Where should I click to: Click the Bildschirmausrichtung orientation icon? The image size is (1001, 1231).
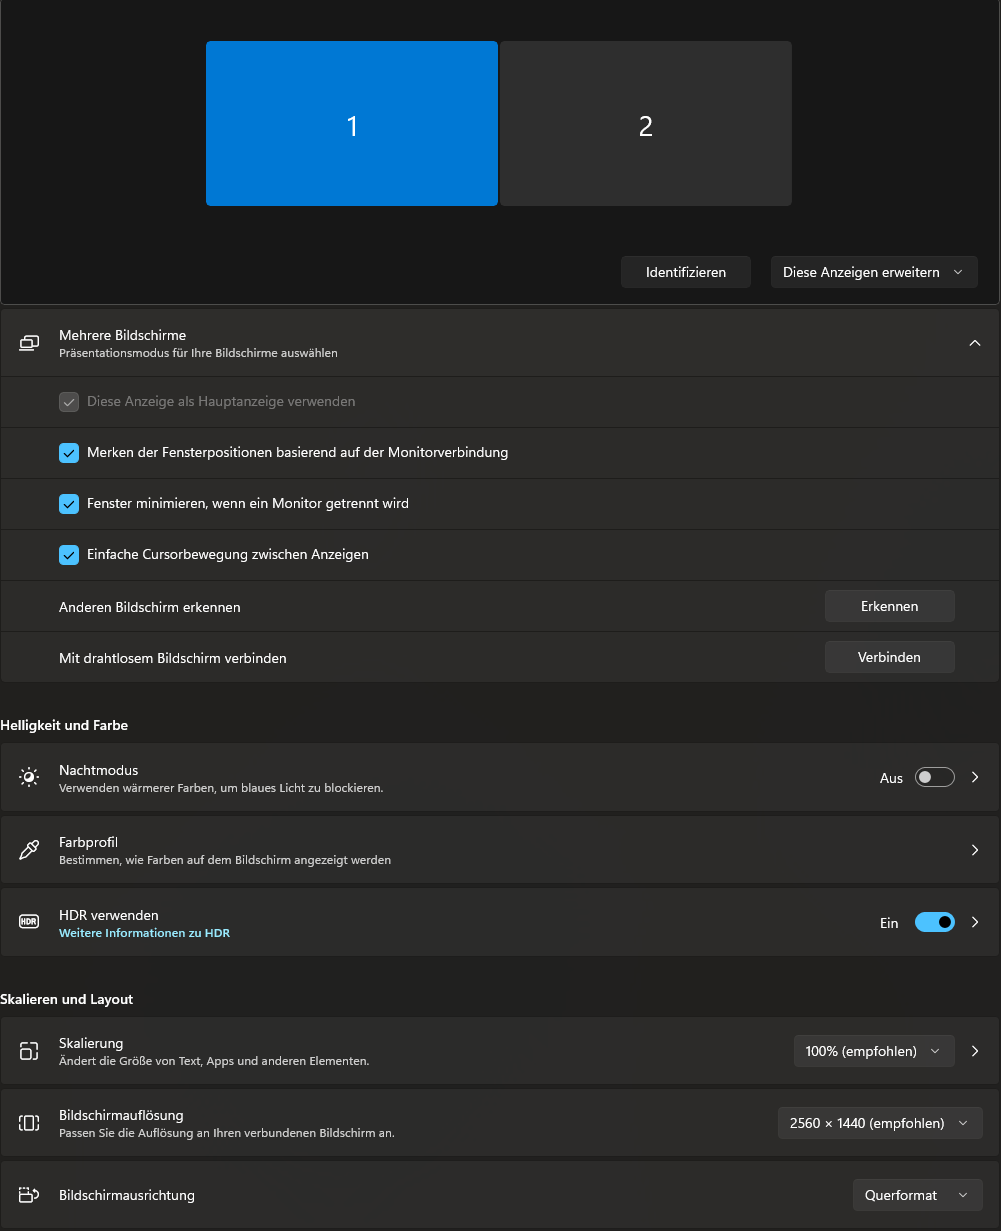pos(29,1195)
